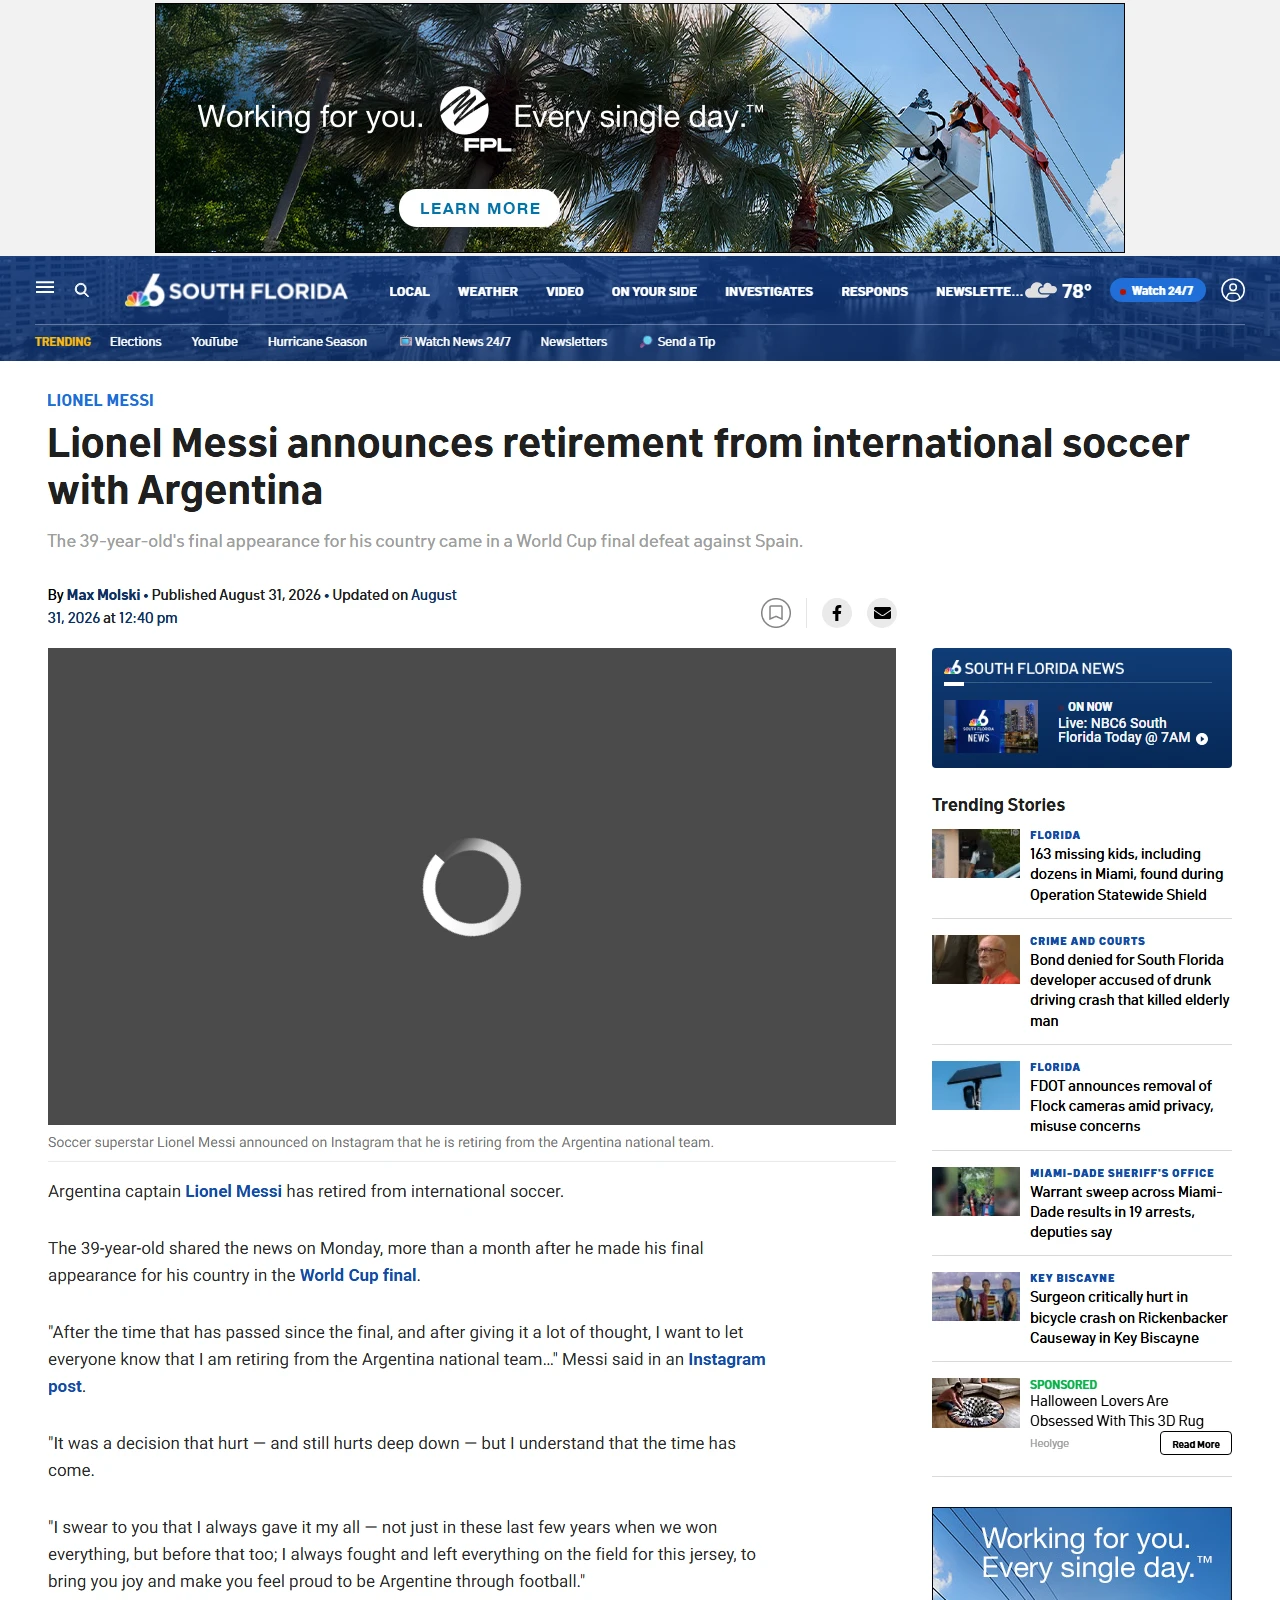This screenshot has width=1280, height=1600.
Task: Open FDOT Flock cameras story
Action: click(x=1122, y=1106)
